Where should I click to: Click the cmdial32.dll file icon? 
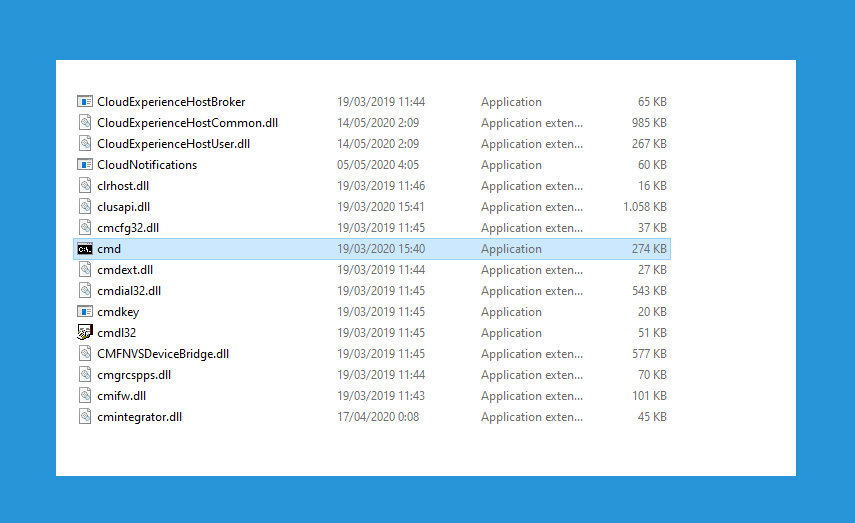point(85,291)
